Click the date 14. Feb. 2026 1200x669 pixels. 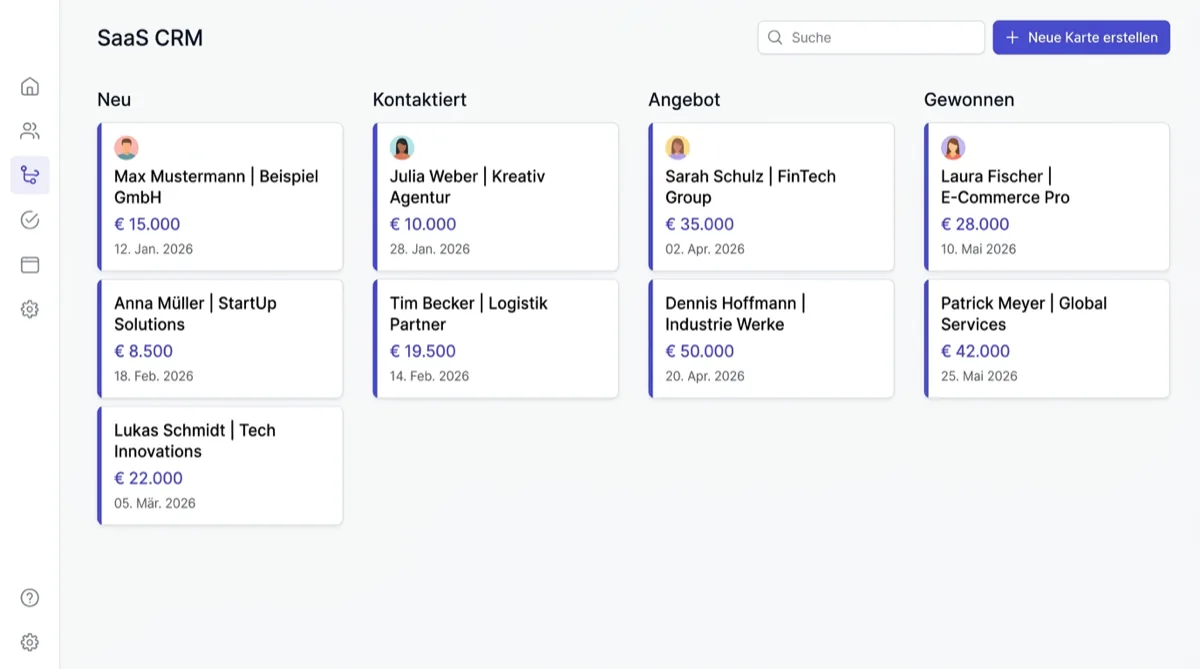tap(429, 376)
